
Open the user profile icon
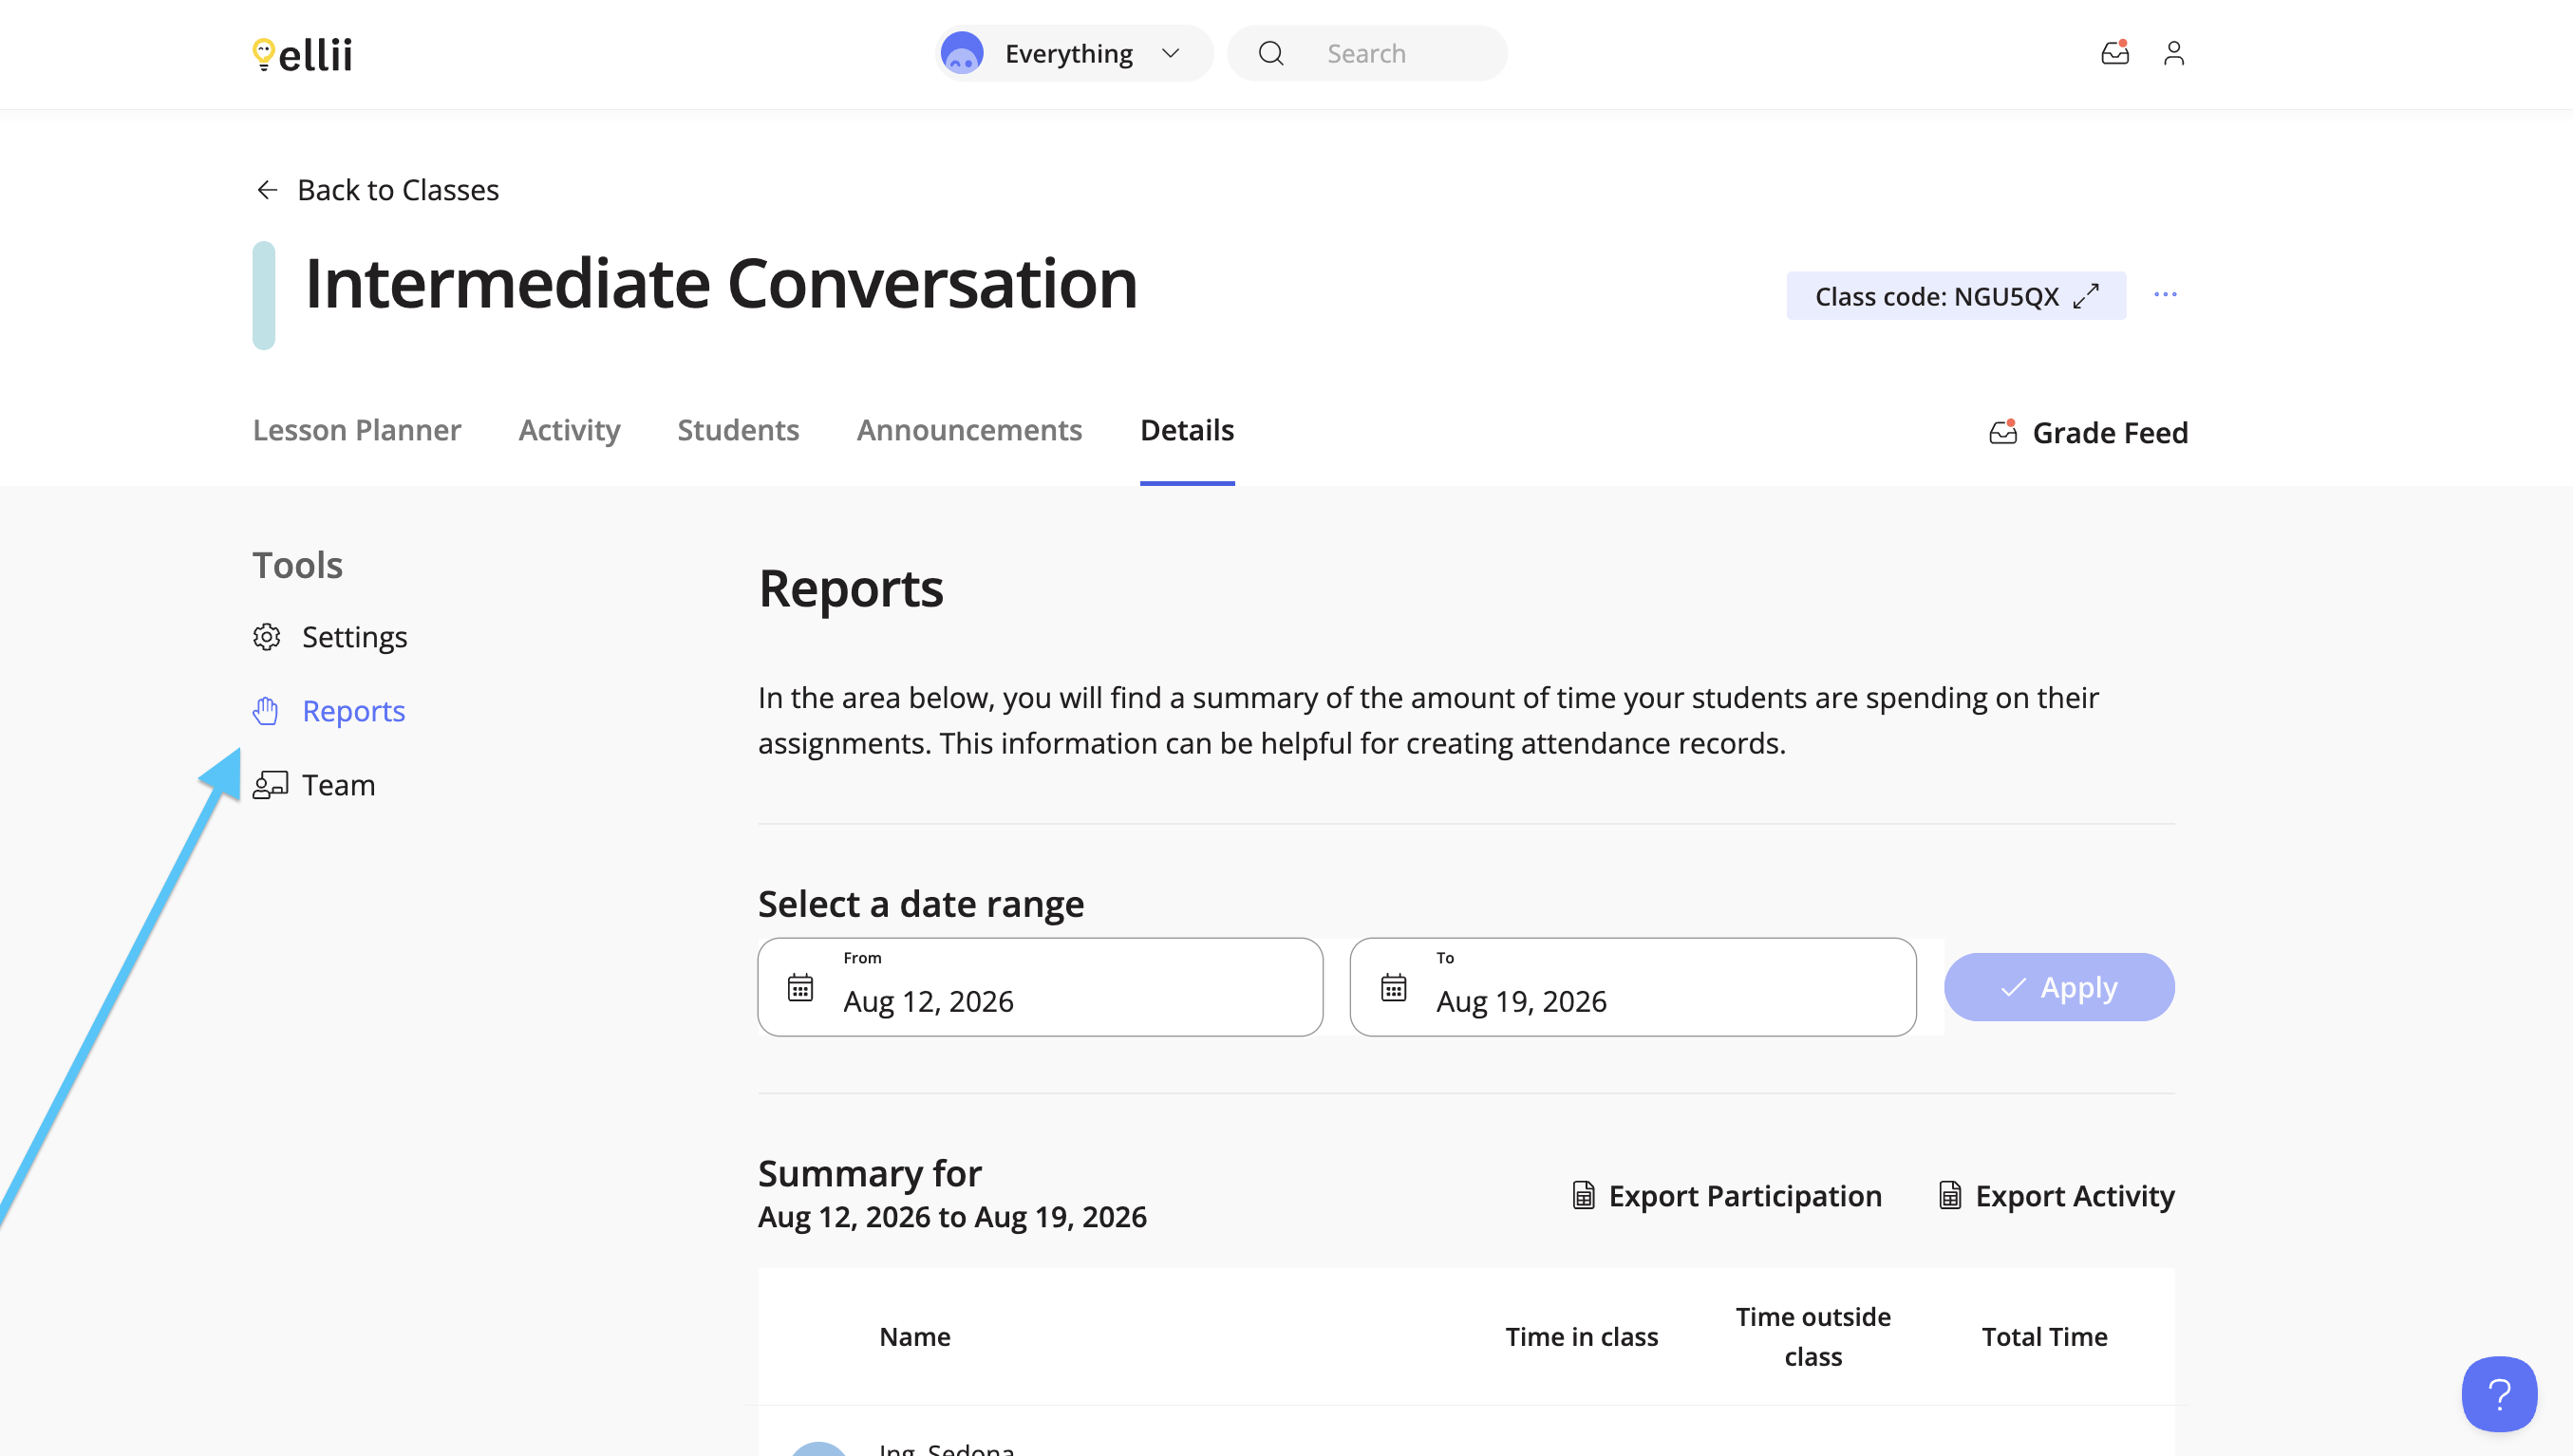pyautogui.click(x=2173, y=53)
